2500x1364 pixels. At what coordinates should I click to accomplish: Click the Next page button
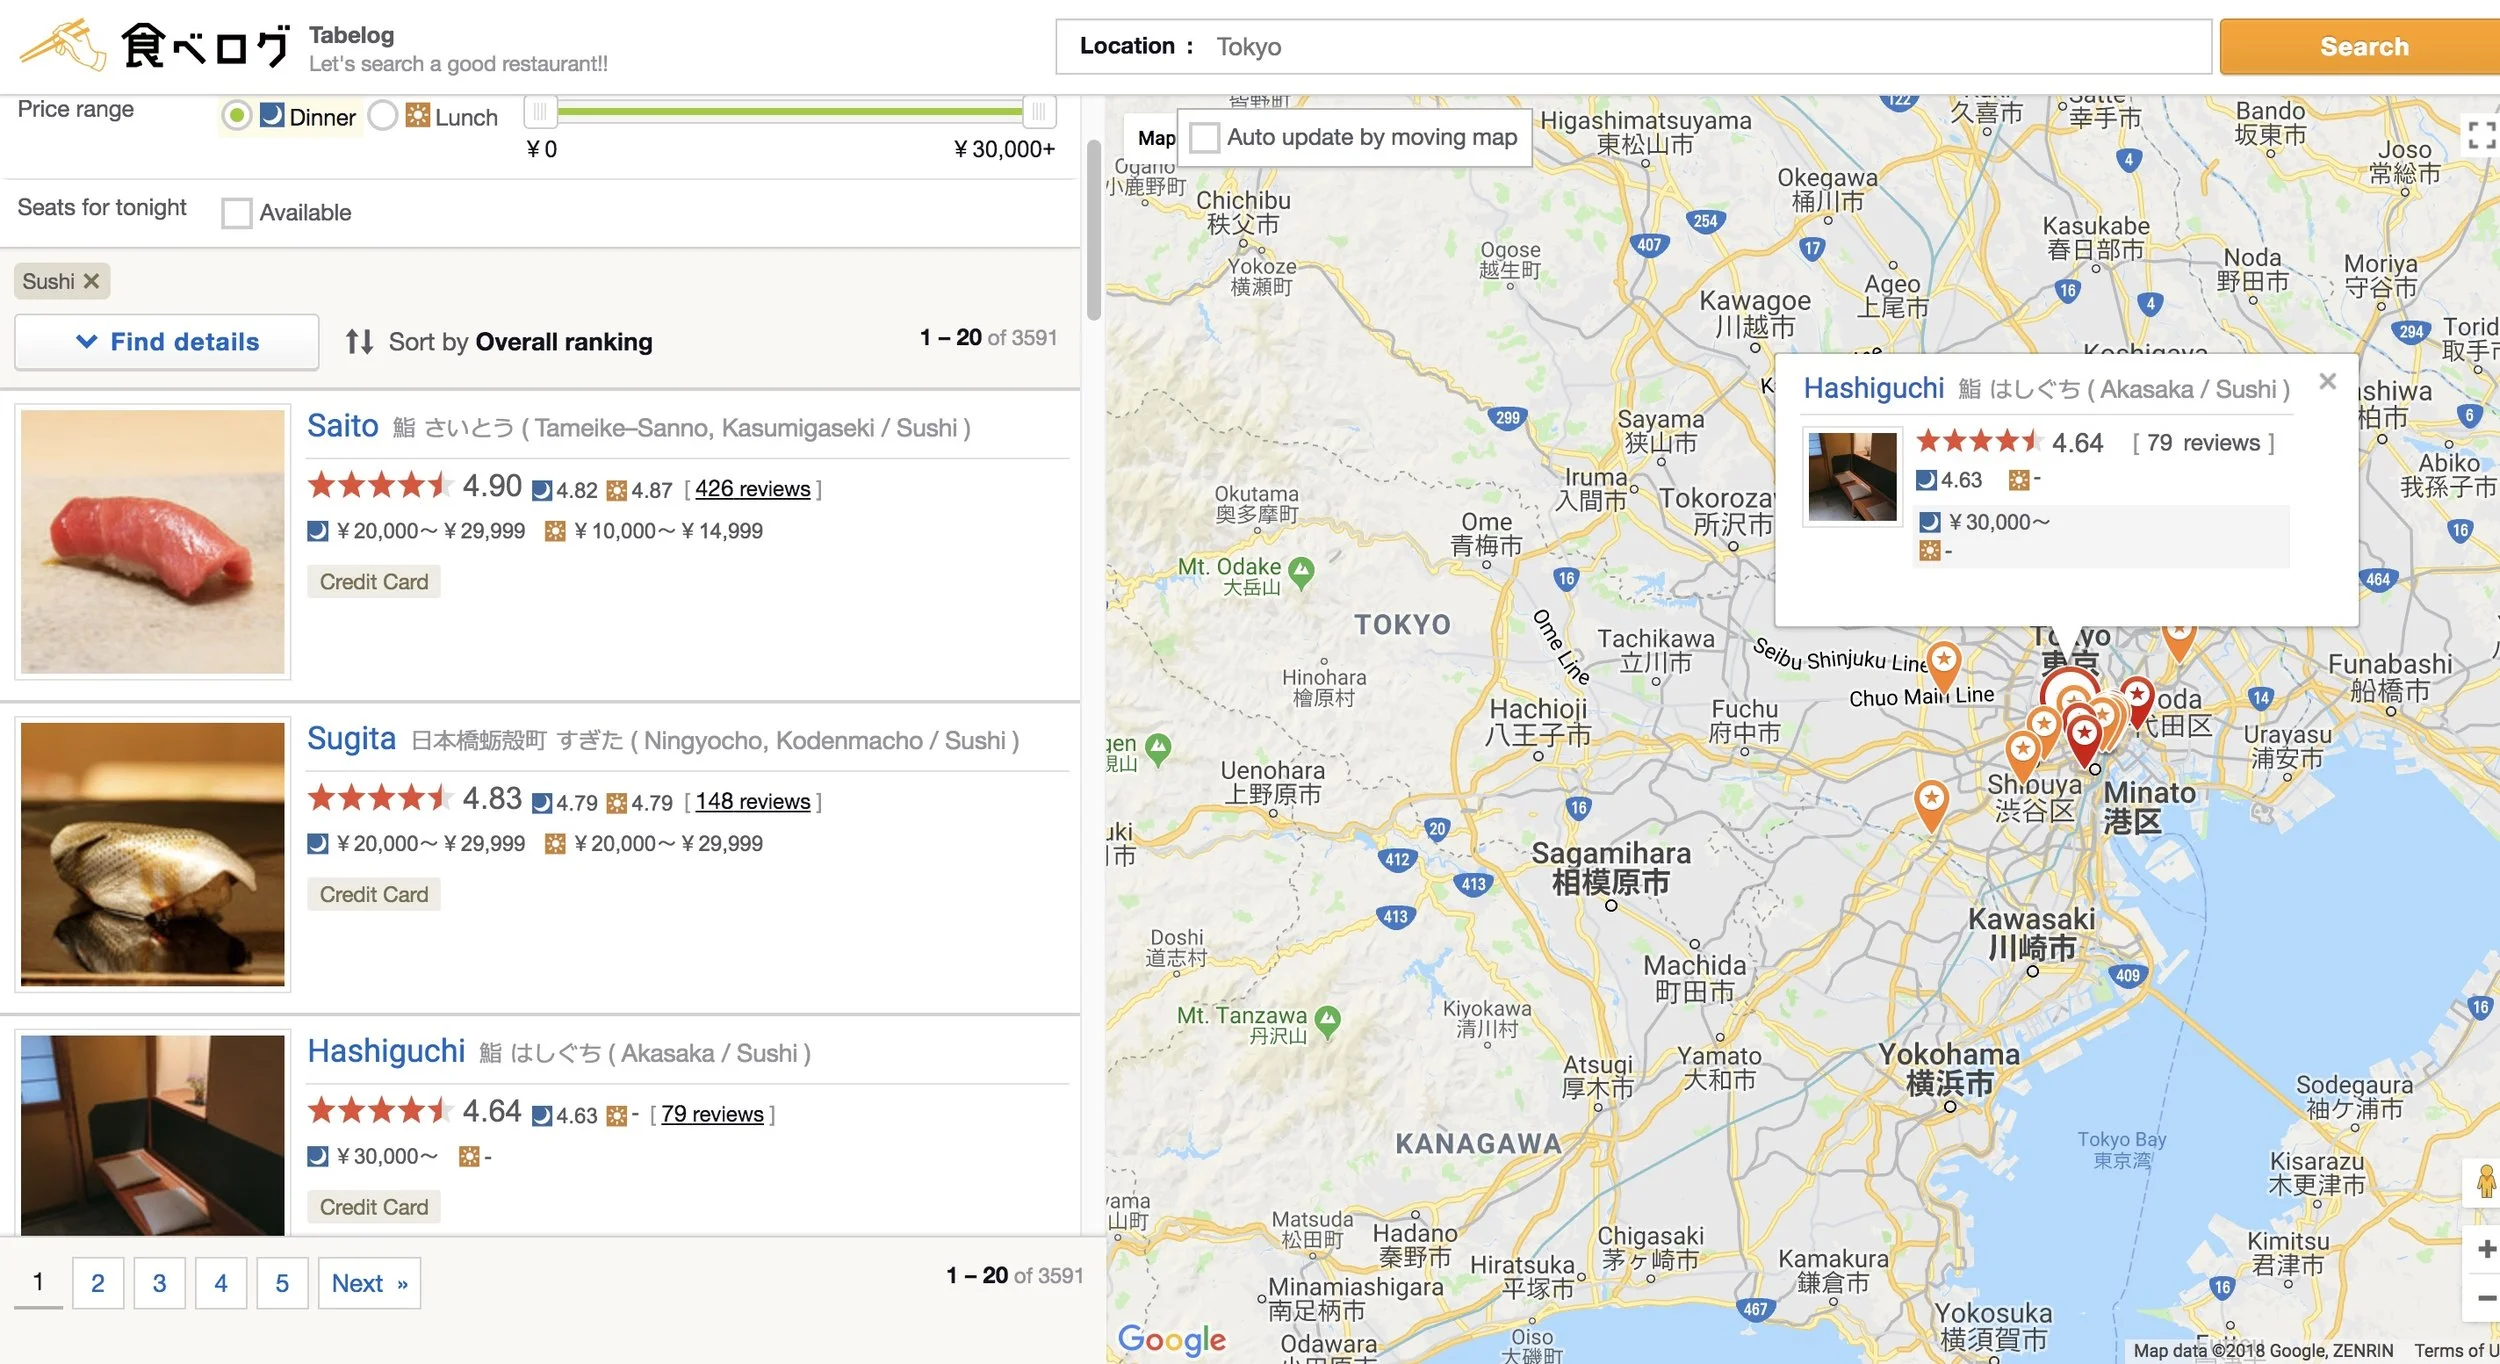tap(369, 1283)
